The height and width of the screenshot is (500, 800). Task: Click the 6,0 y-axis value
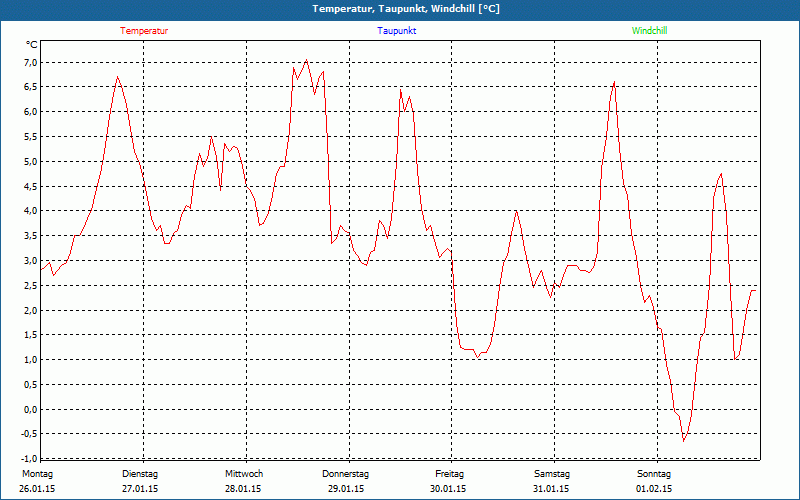31,112
